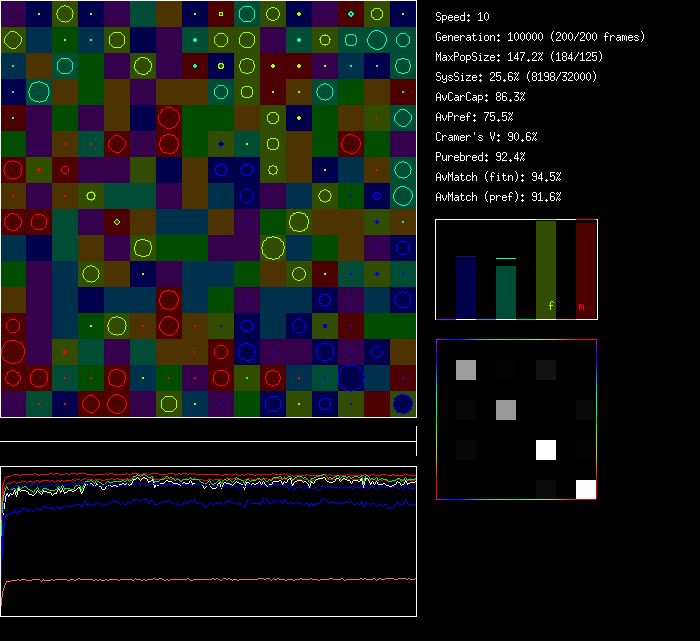Click the Generation frame counter text
The width and height of the screenshot is (700, 641).
coord(540,37)
